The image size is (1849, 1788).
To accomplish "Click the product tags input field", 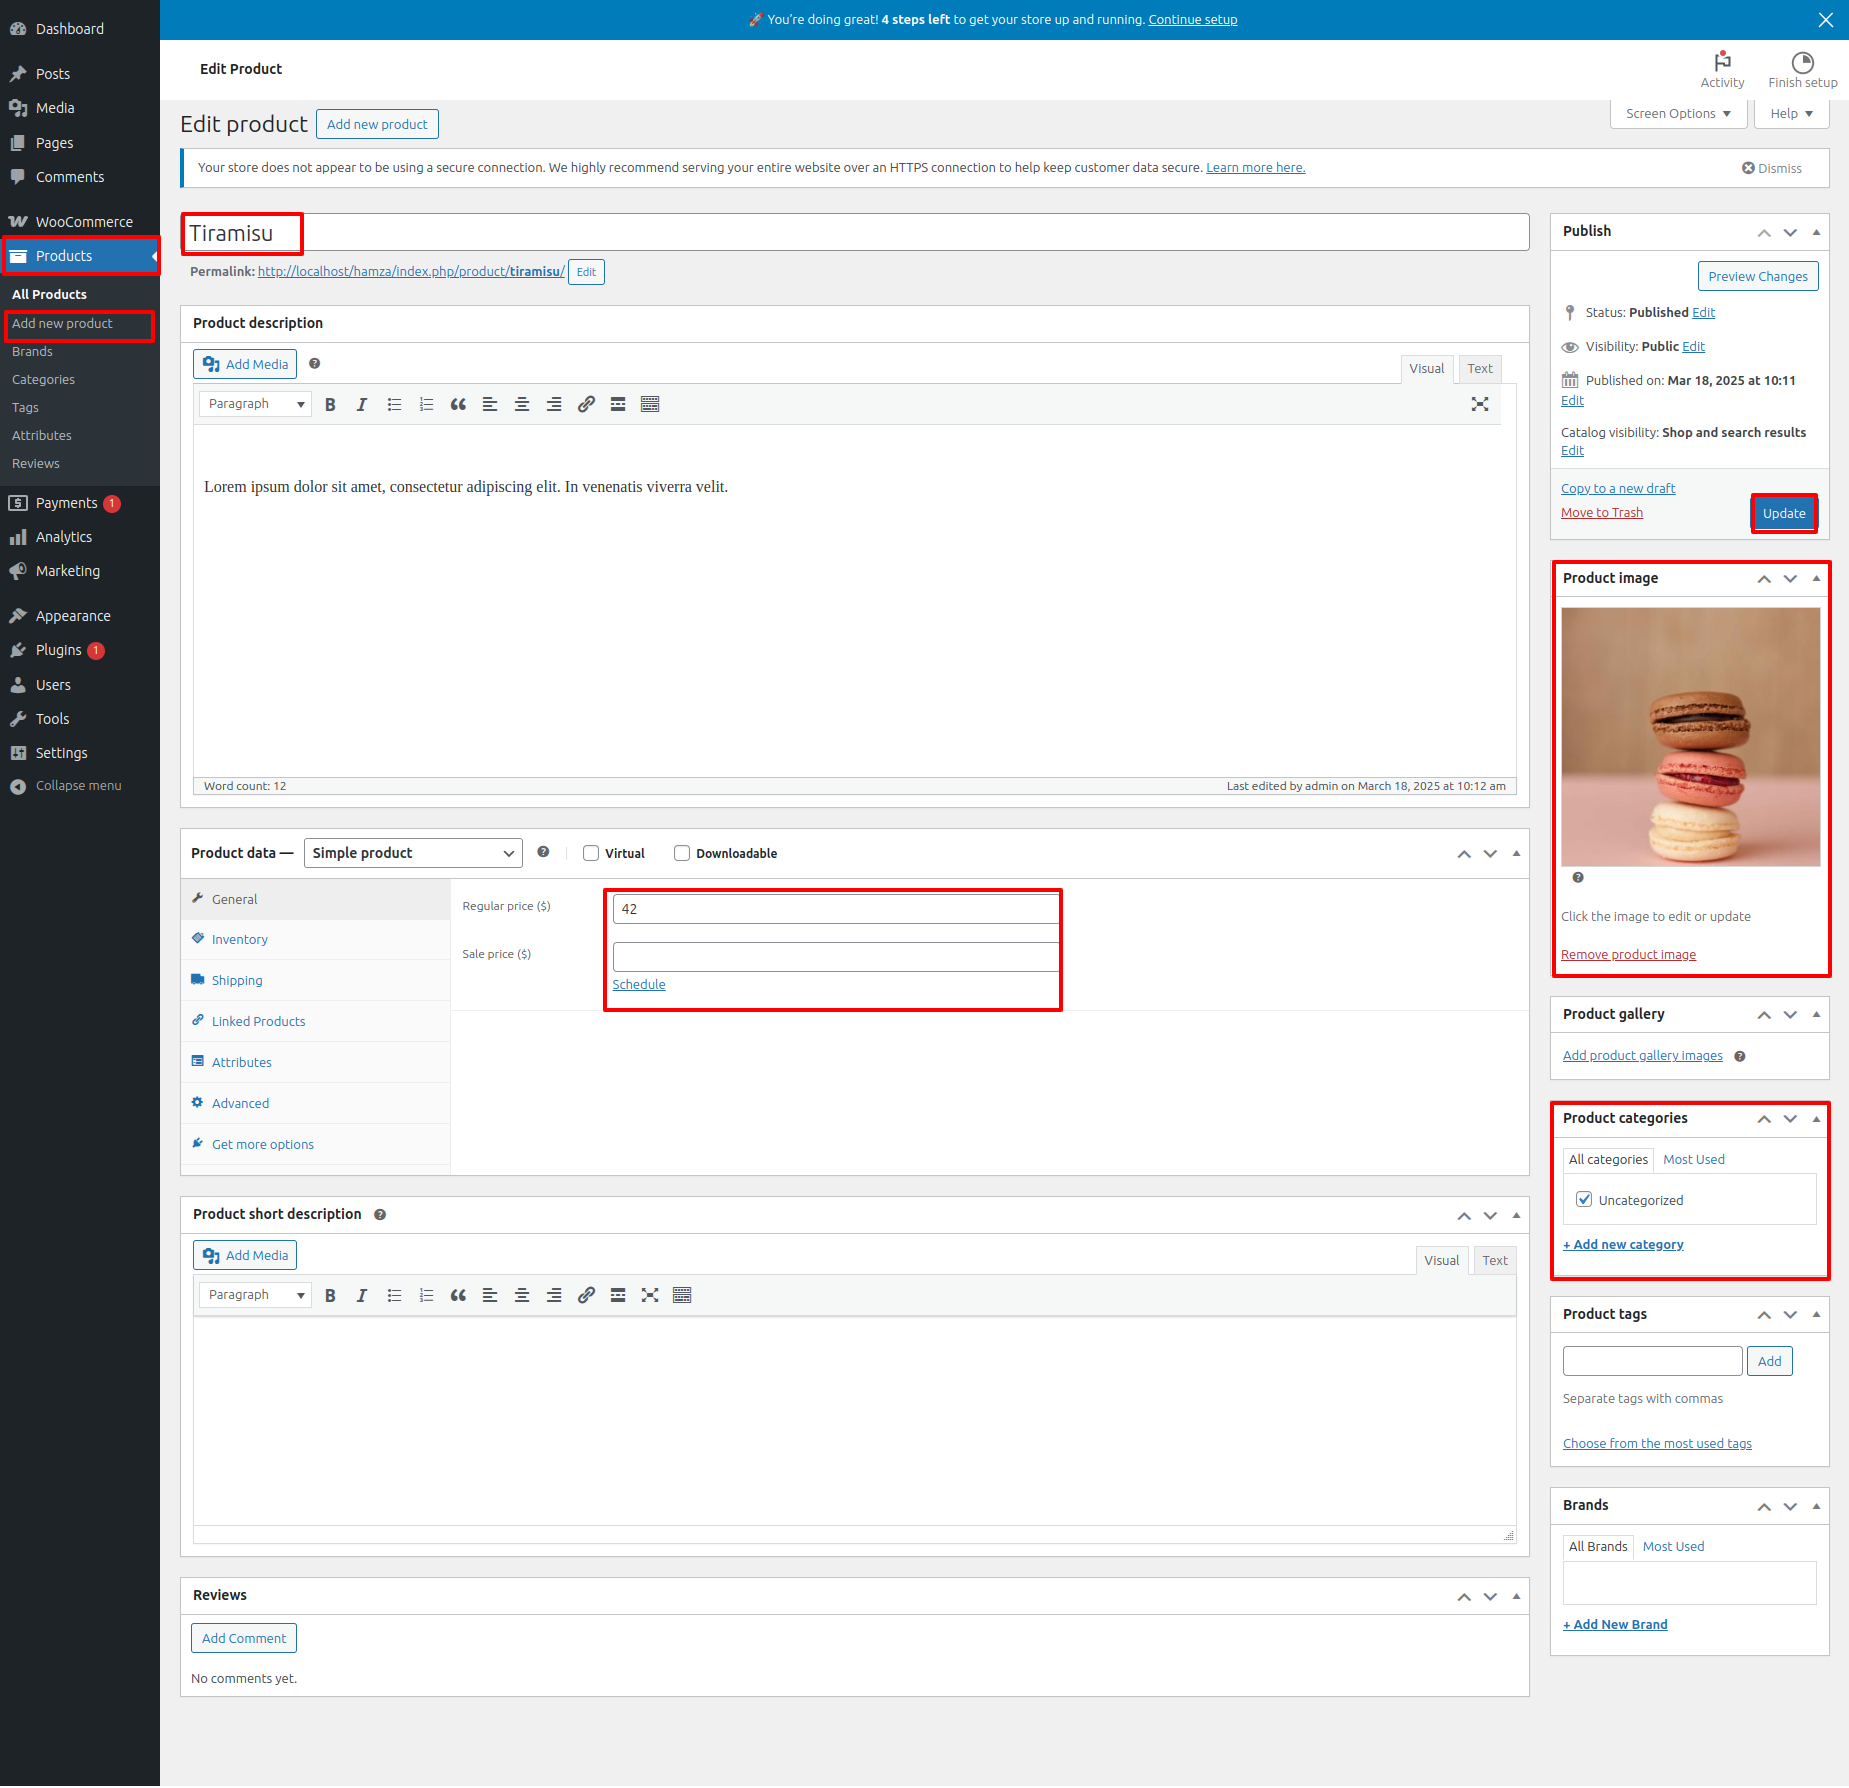I will pos(1652,1361).
